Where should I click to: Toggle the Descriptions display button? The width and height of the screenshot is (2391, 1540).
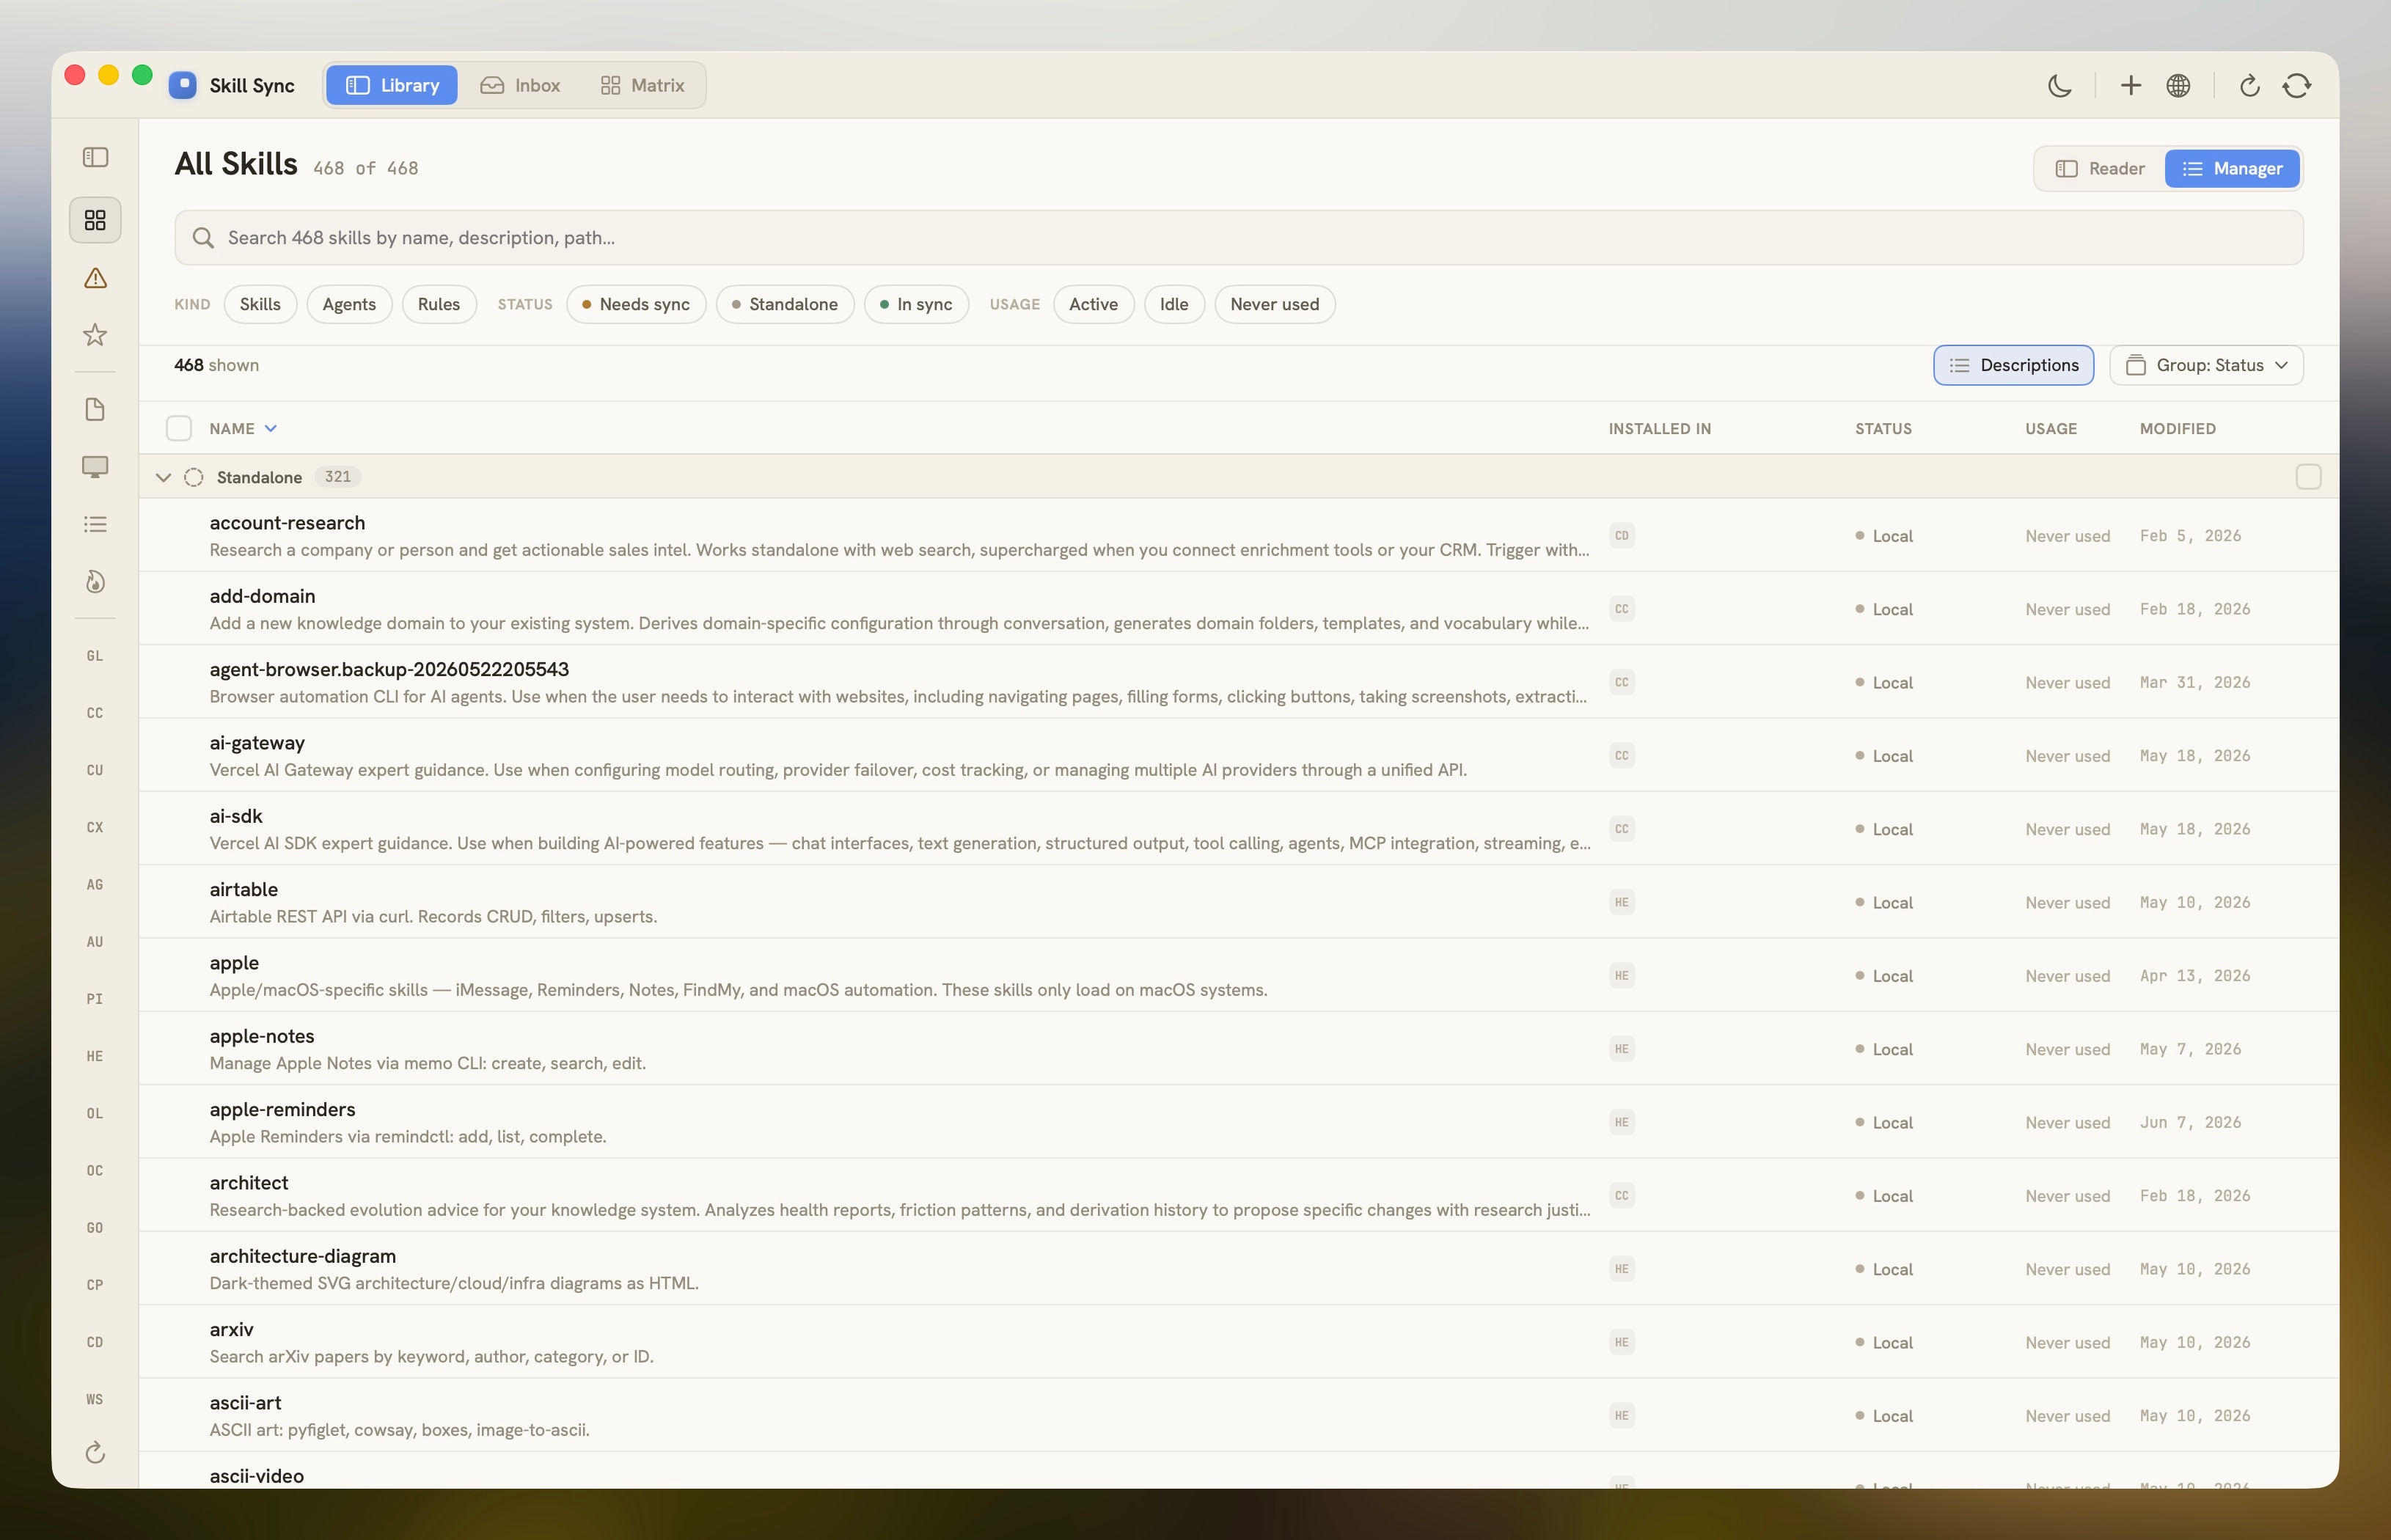coord(2013,365)
